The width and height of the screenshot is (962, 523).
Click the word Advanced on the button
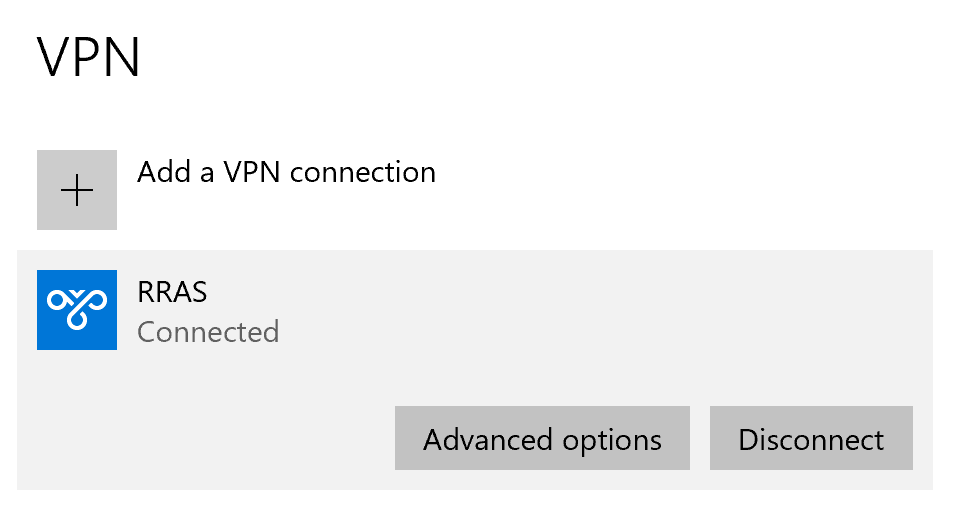point(488,440)
